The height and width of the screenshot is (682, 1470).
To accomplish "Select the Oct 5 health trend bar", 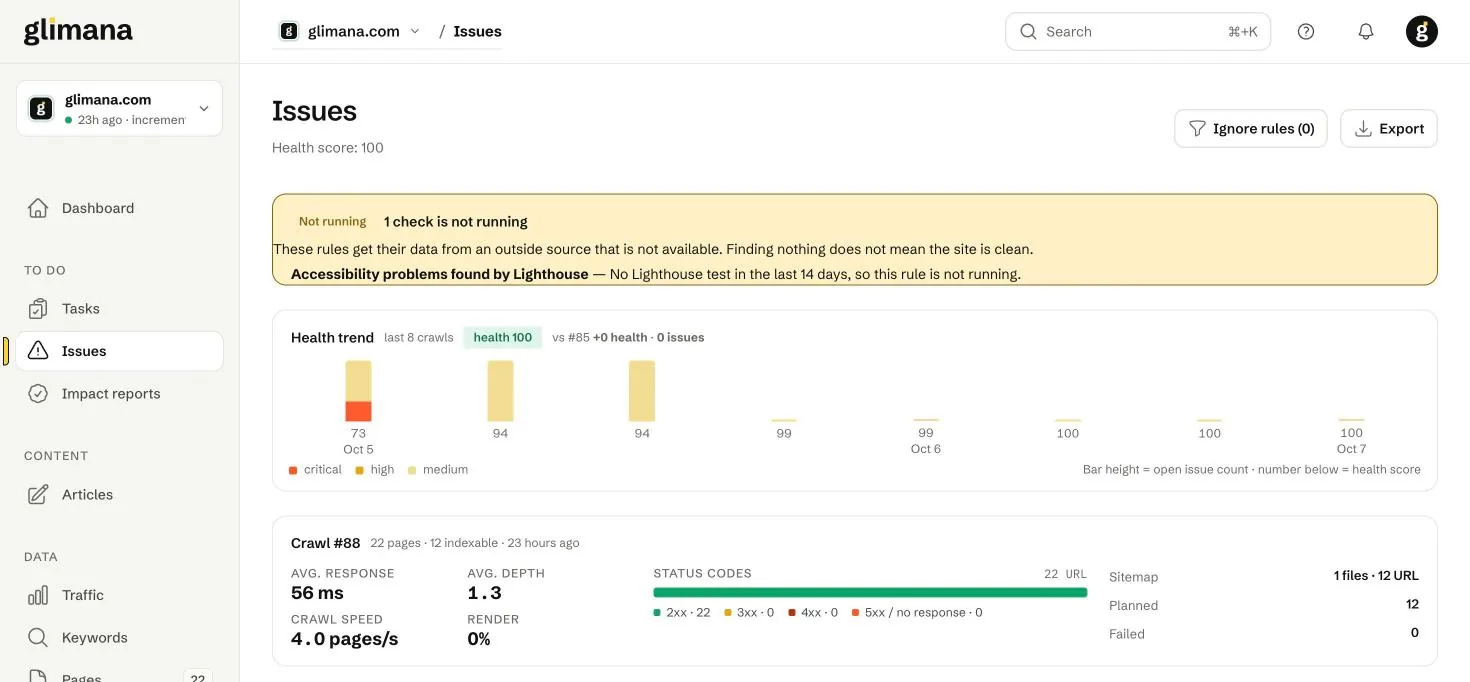I will (358, 391).
